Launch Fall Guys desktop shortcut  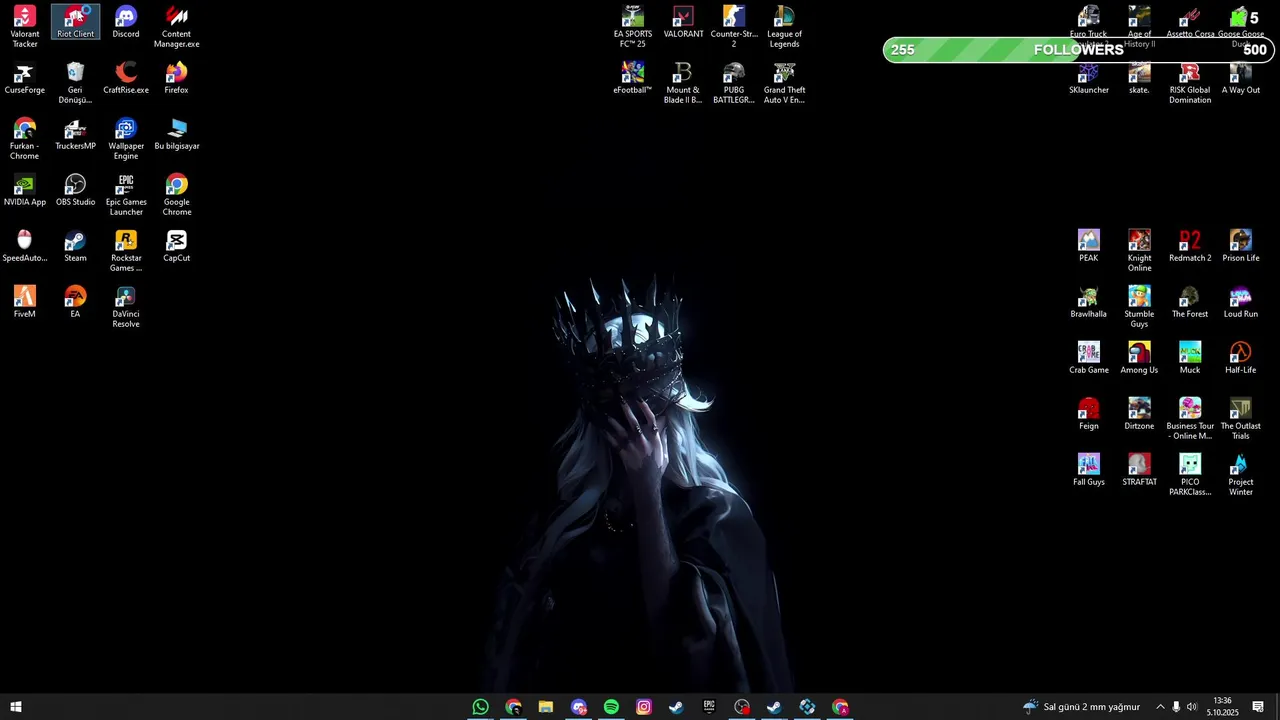pyautogui.click(x=1089, y=470)
